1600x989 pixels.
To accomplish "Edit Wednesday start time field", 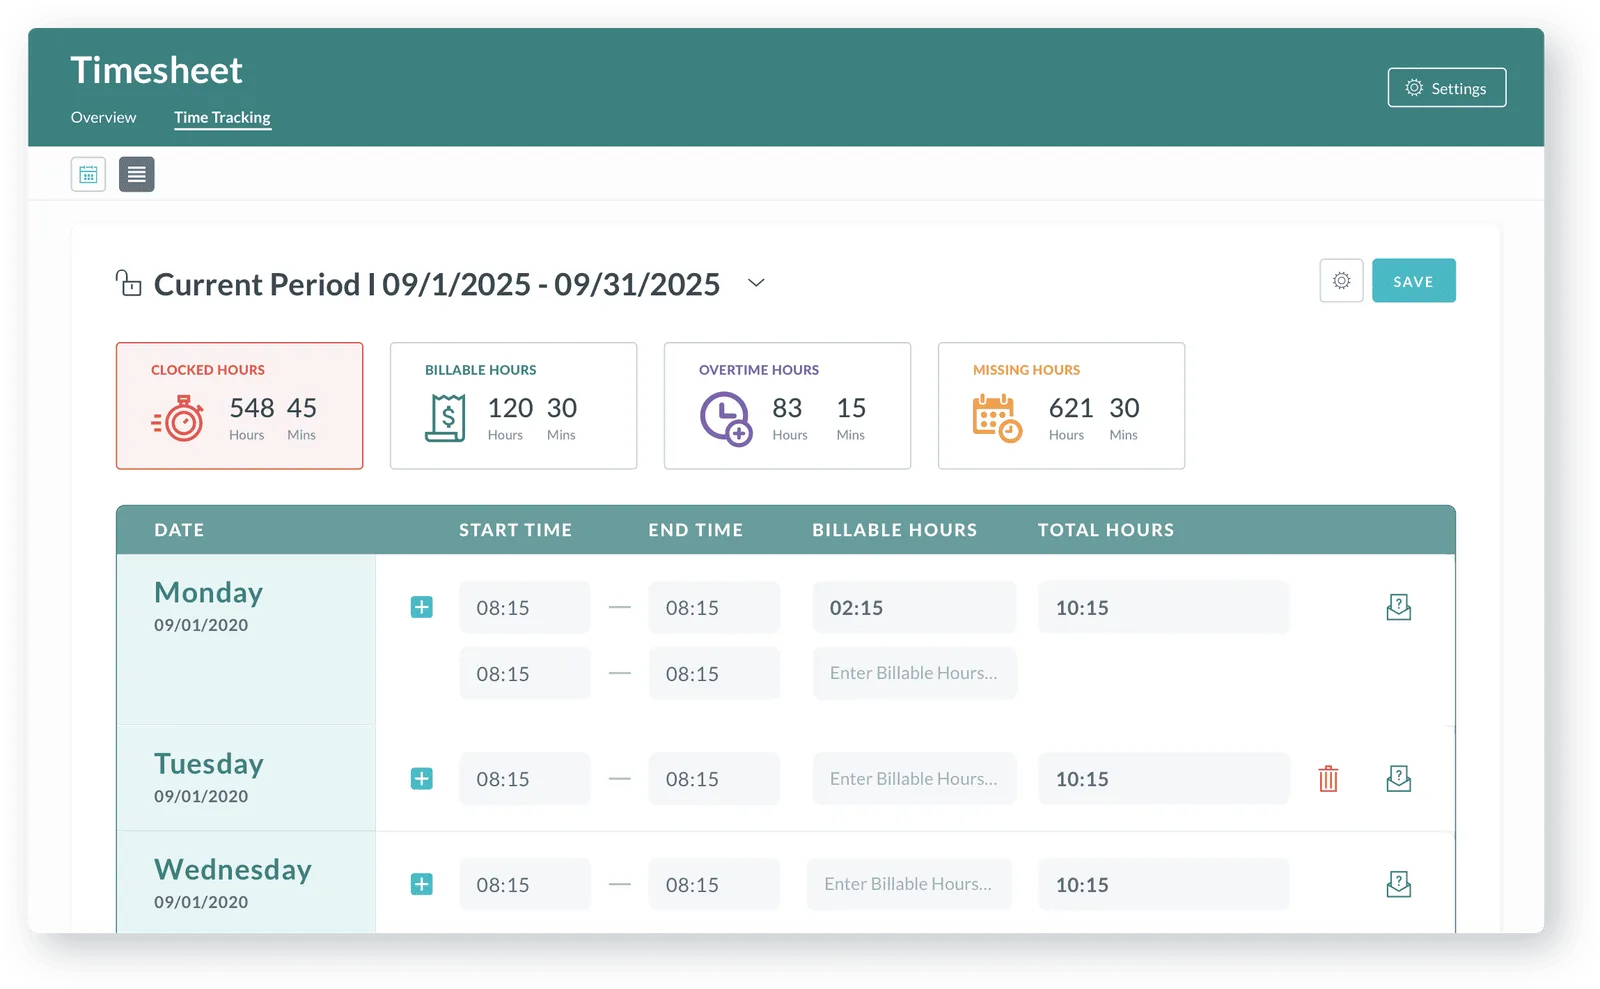I will click(x=525, y=884).
